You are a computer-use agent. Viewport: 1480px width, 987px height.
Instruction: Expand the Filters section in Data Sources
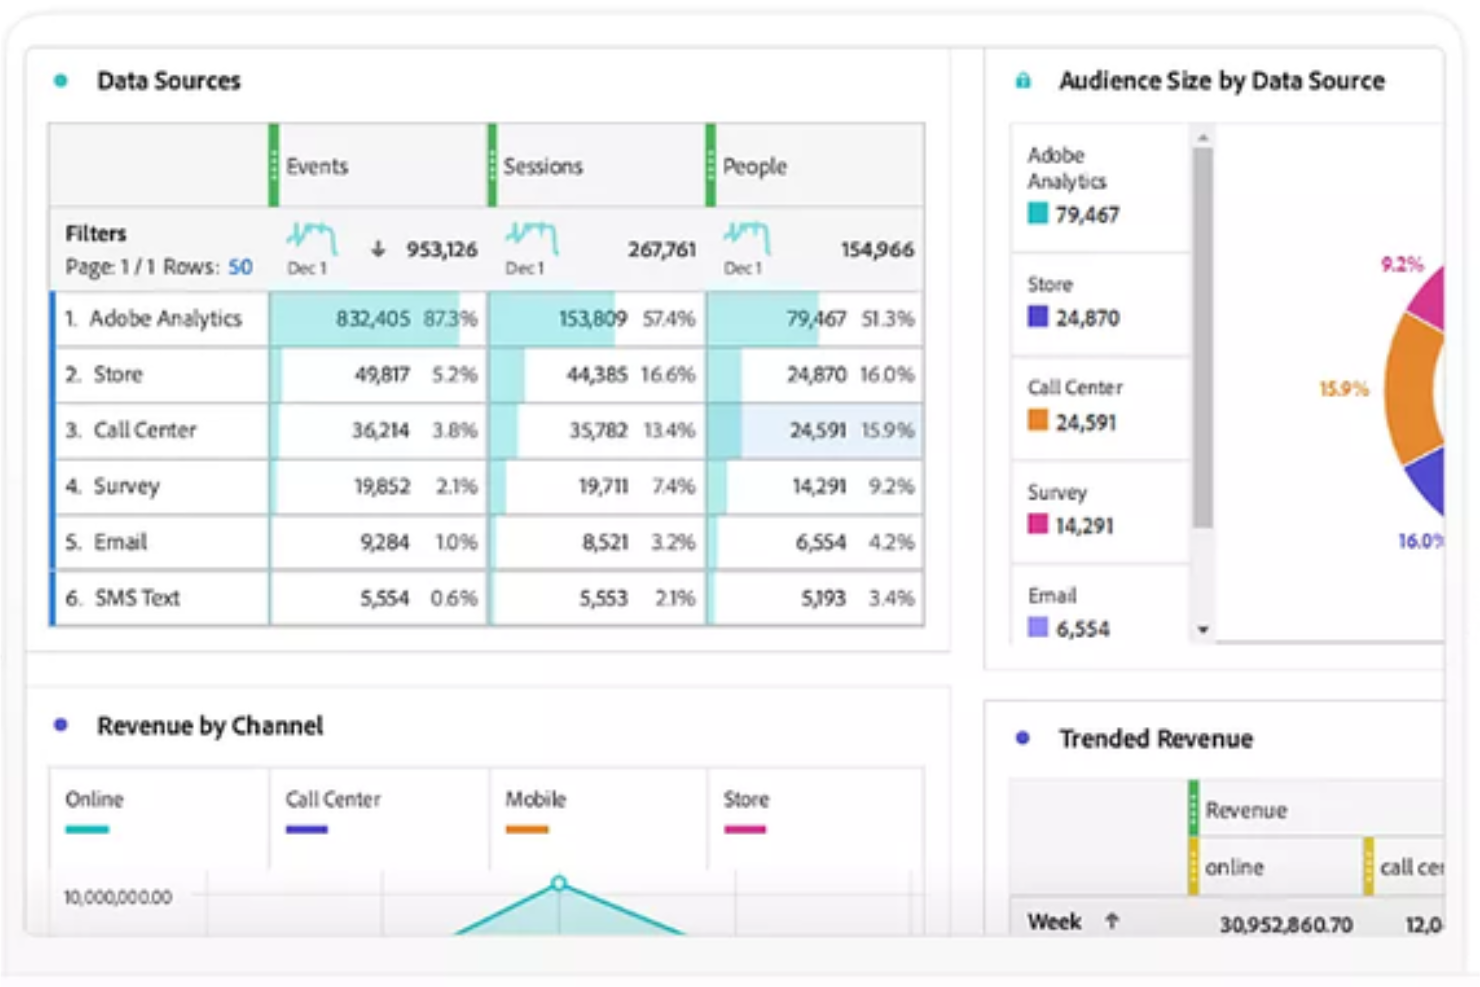[95, 233]
